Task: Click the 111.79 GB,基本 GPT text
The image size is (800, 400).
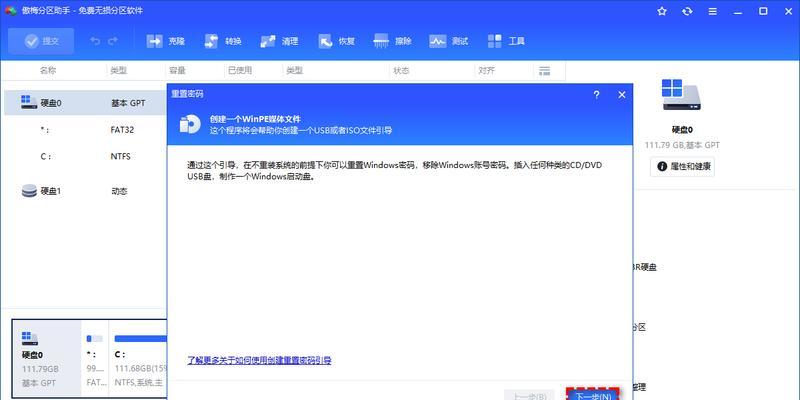Action: 682,145
